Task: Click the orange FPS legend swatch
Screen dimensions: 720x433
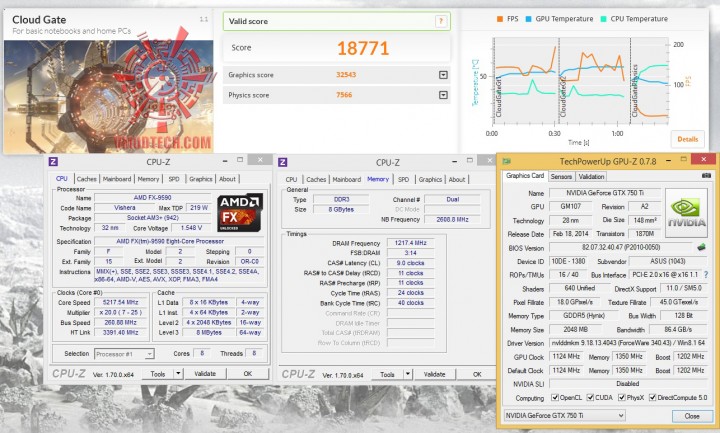Action: [x=500, y=19]
